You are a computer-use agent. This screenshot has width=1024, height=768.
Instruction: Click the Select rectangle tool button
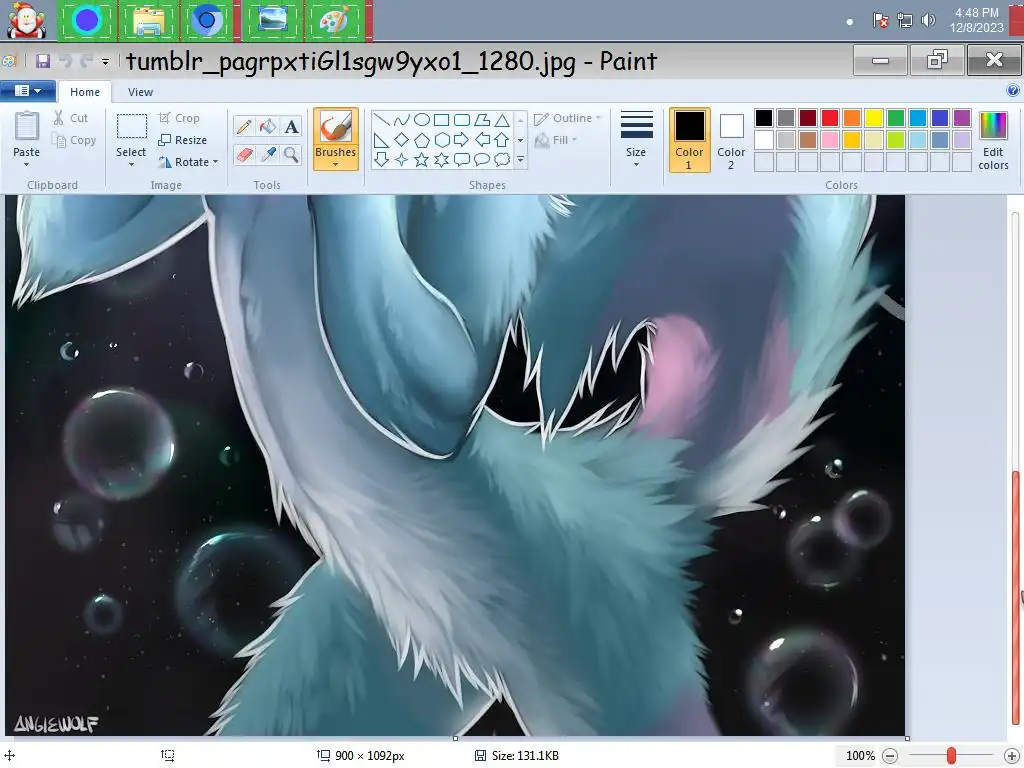click(x=131, y=127)
